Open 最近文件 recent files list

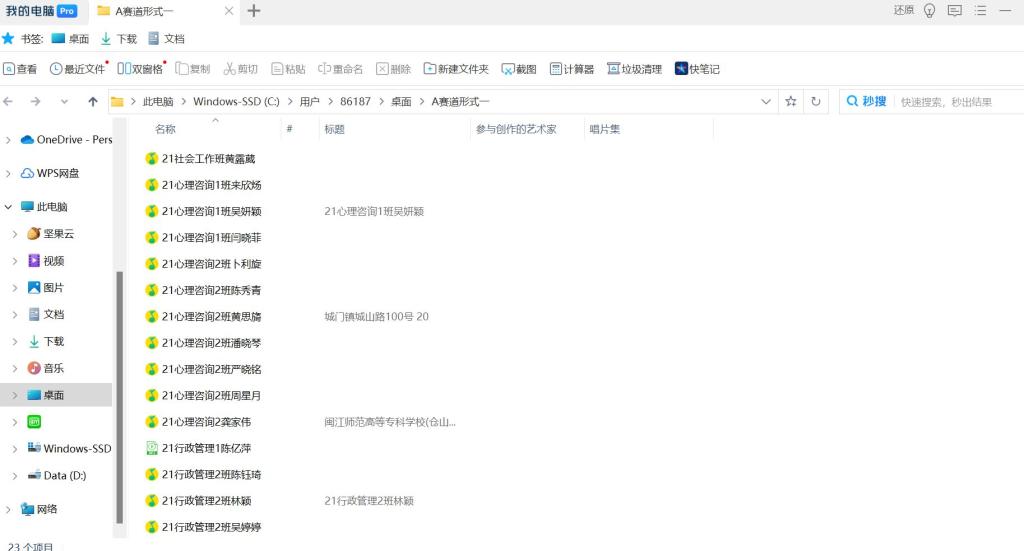78,69
